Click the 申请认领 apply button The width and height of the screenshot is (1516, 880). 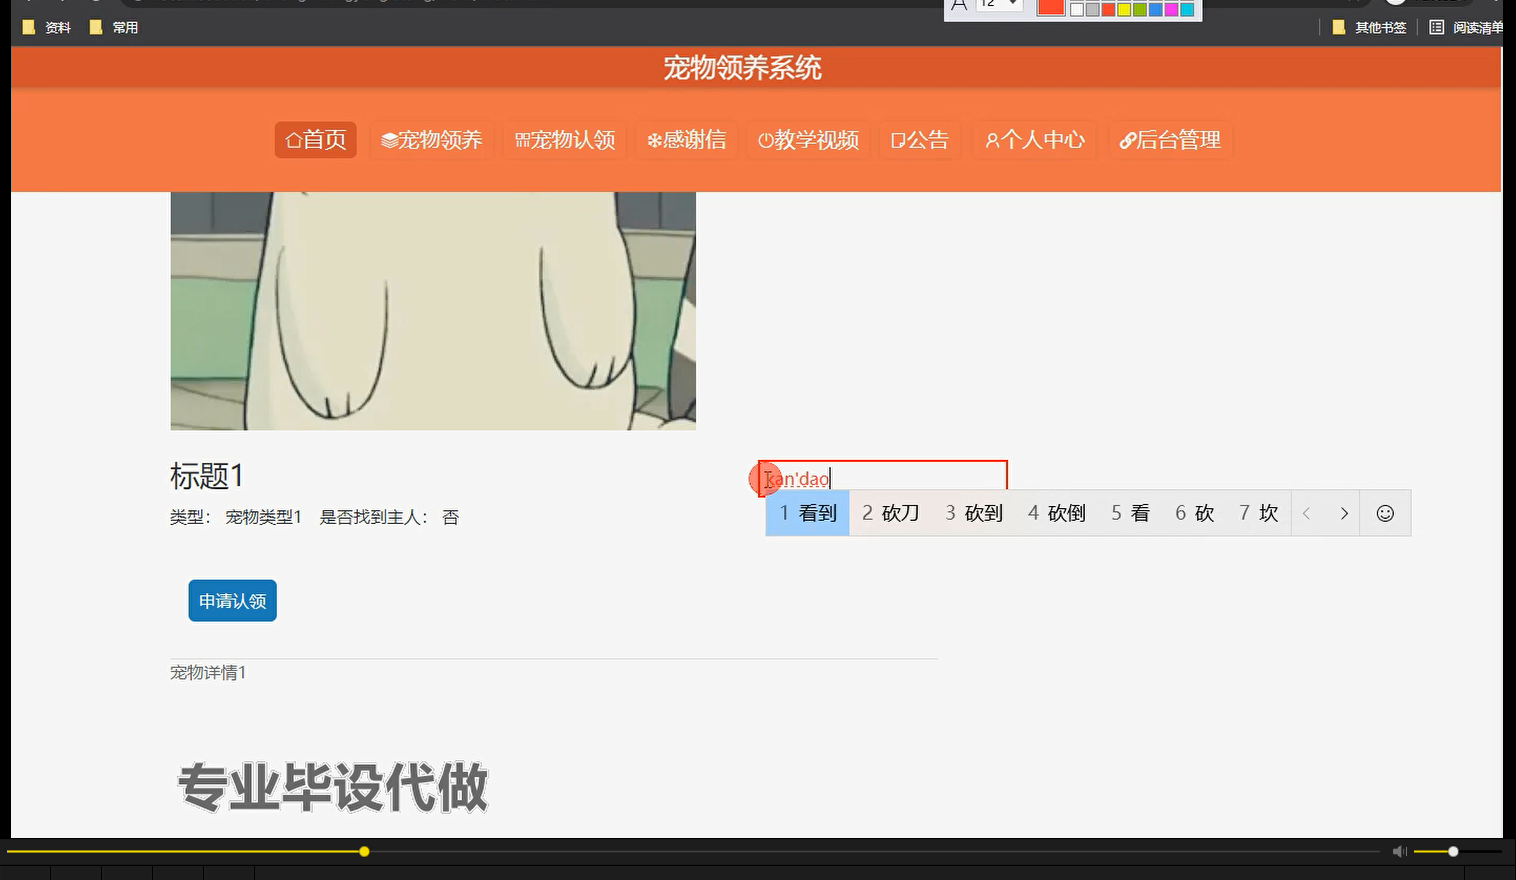232,601
